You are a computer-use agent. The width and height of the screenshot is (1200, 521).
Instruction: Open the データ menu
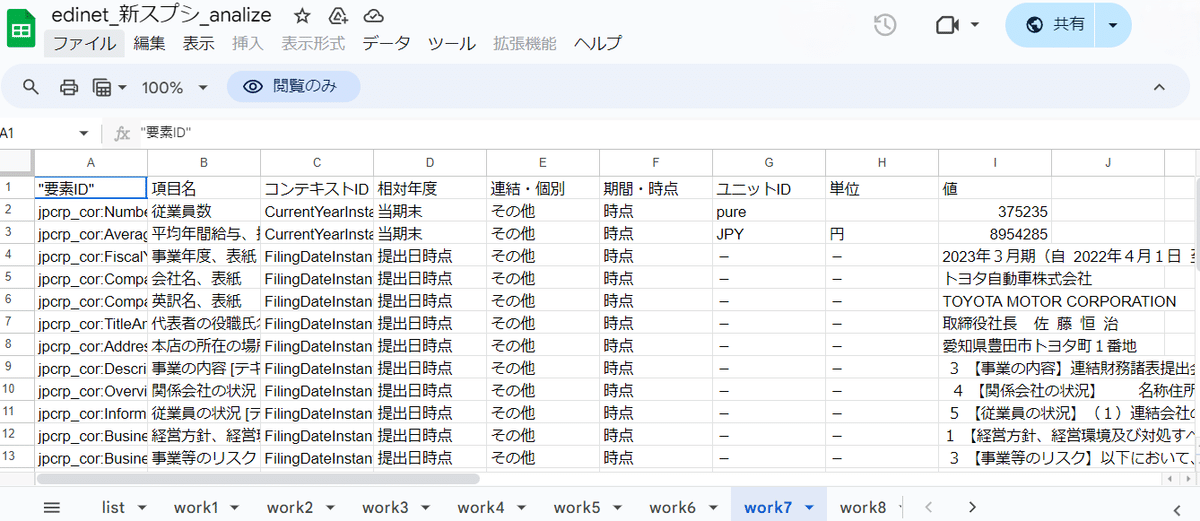point(386,43)
